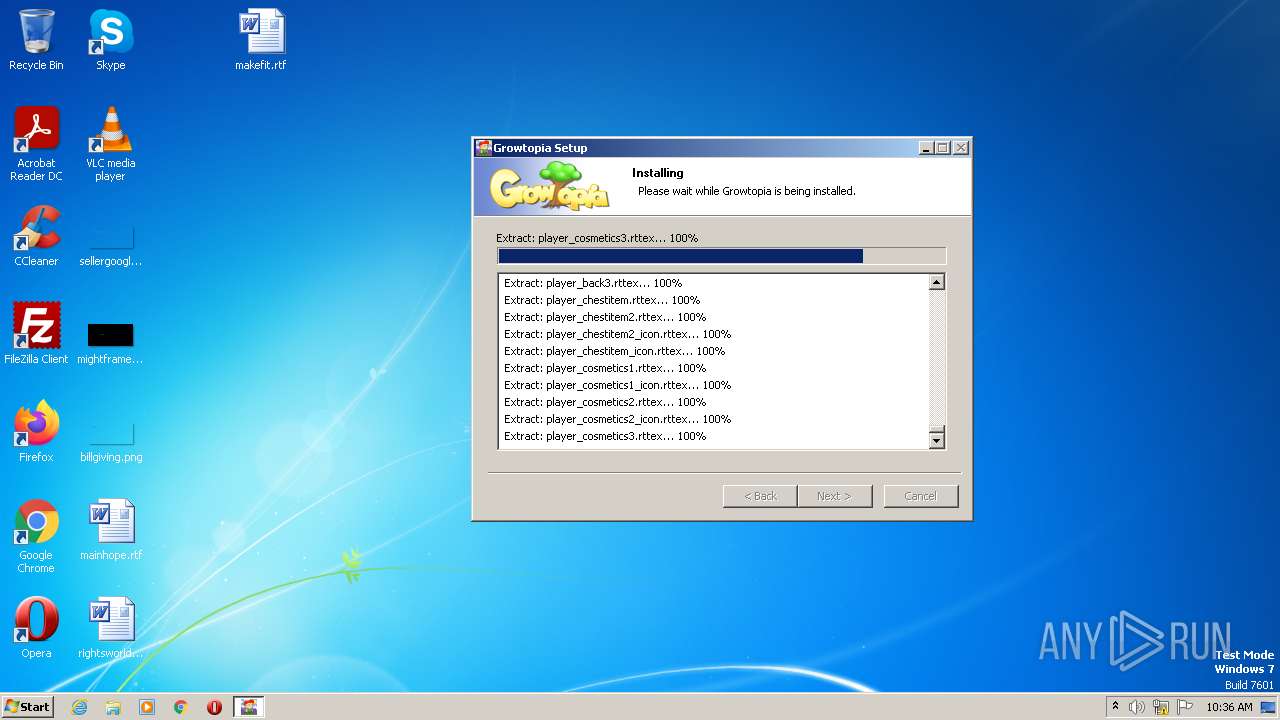
Task: Open the volume speaker tray icon
Action: tap(1137, 707)
